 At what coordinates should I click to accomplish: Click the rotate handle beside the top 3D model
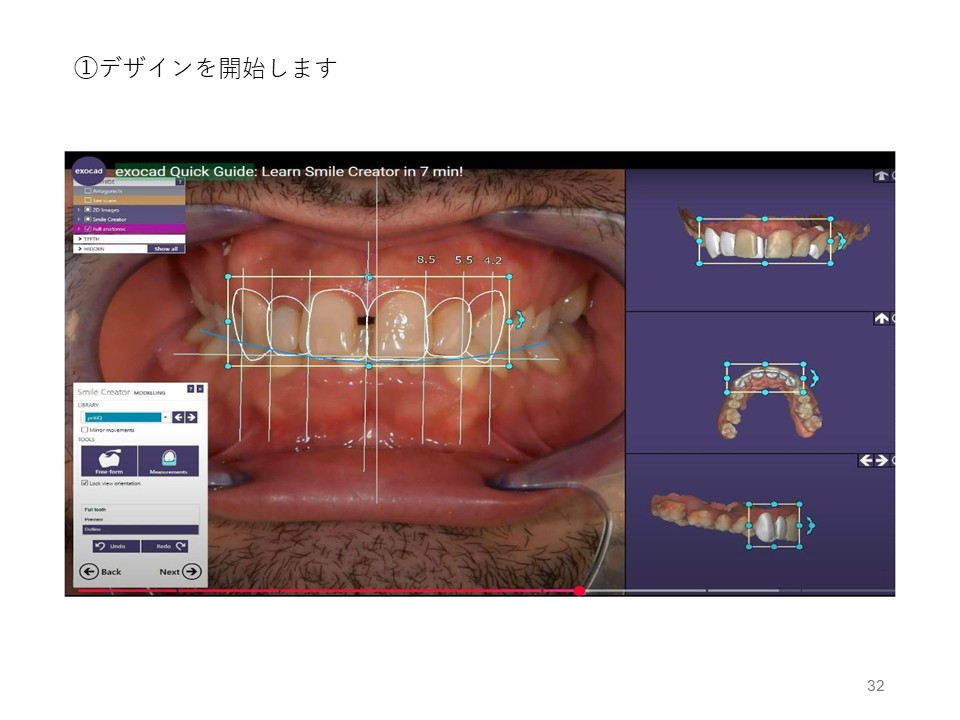842,241
